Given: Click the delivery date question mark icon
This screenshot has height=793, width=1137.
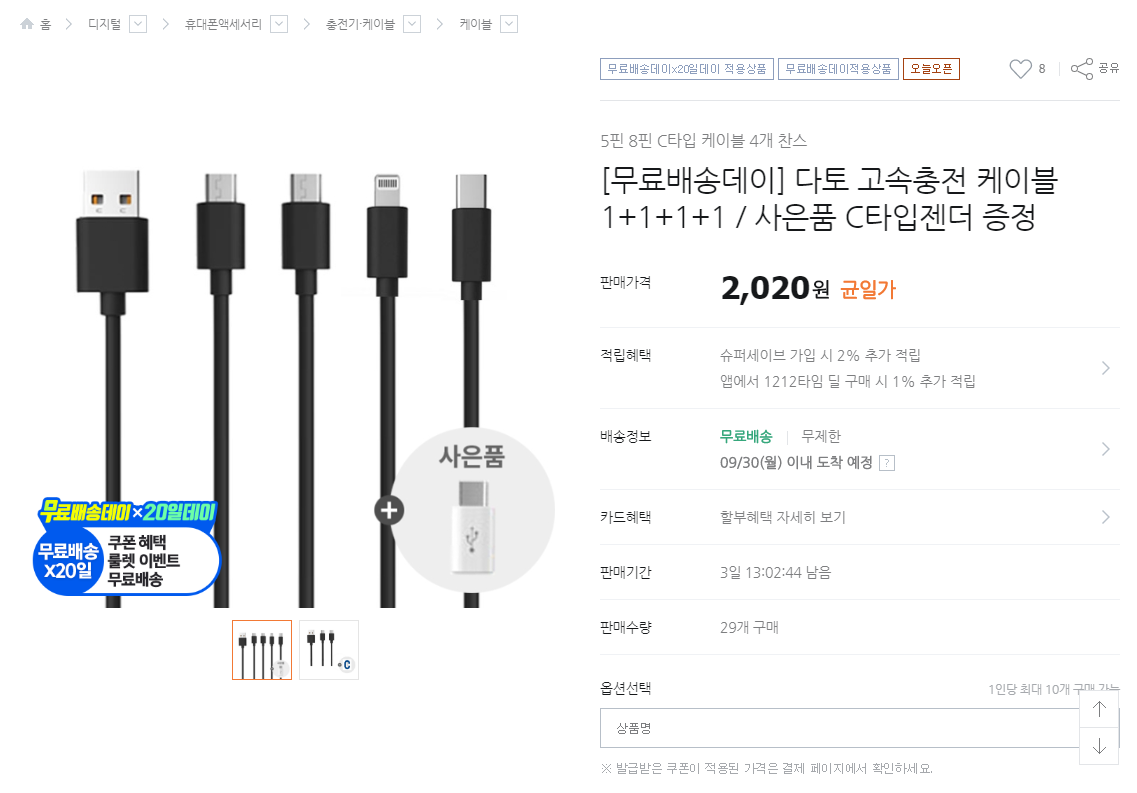Looking at the screenshot, I should coord(886,463).
